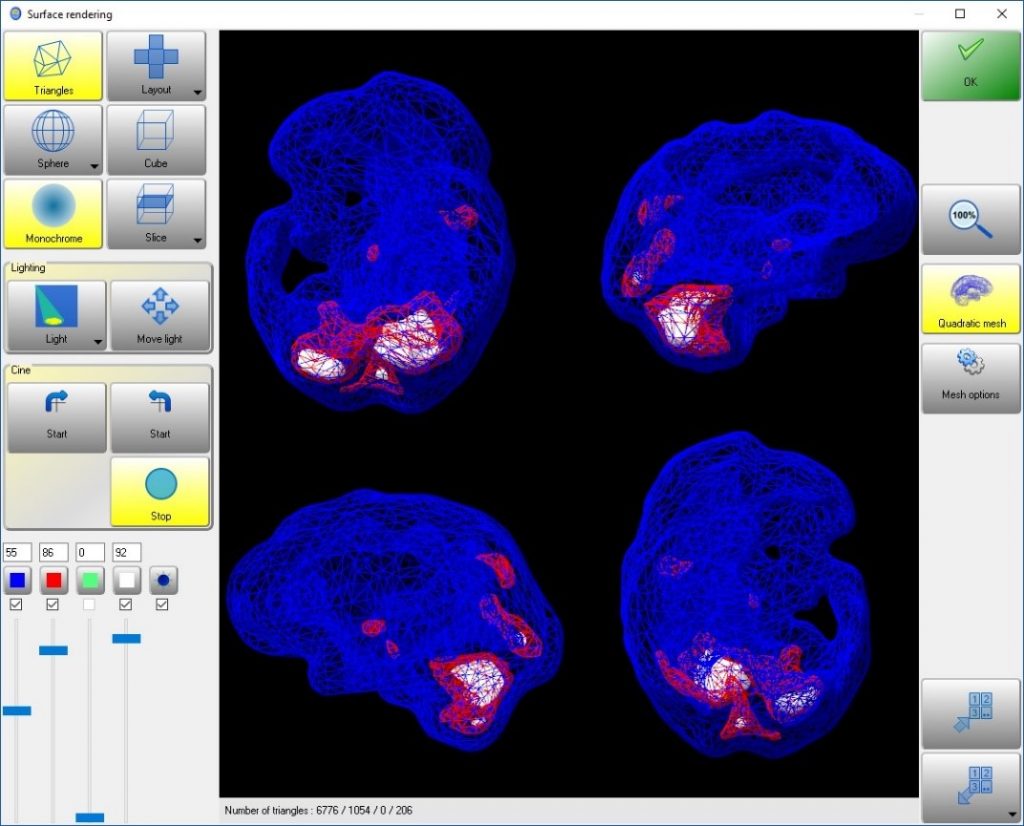This screenshot has width=1024, height=826.
Task: Reset zoom to 100% with the magnifier
Action: (x=970, y=220)
